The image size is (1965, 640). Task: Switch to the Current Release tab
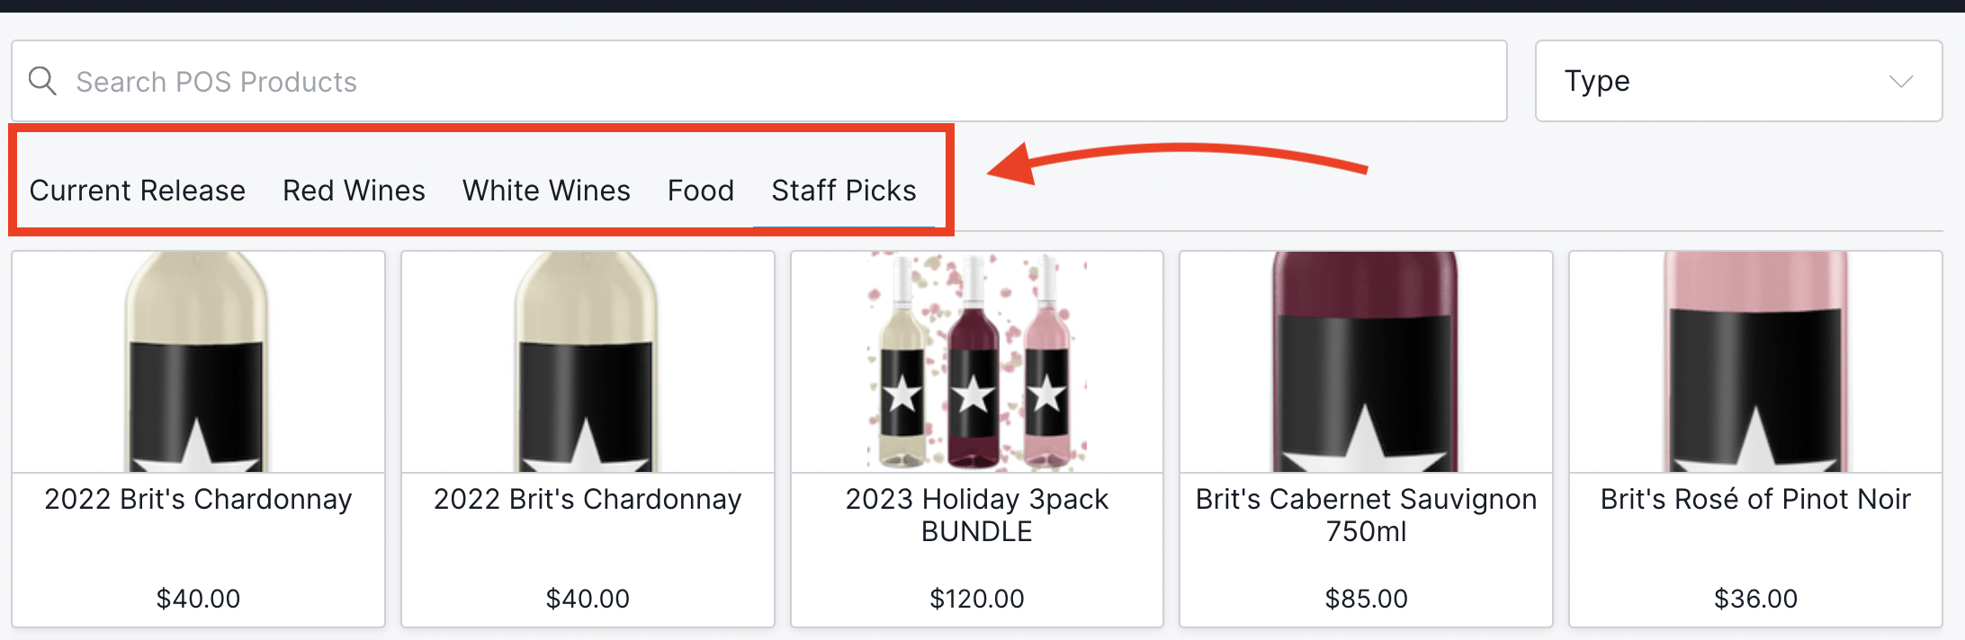coord(137,190)
